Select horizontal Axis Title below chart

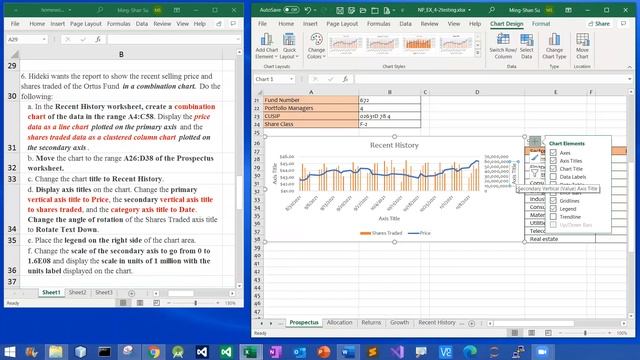(389, 218)
